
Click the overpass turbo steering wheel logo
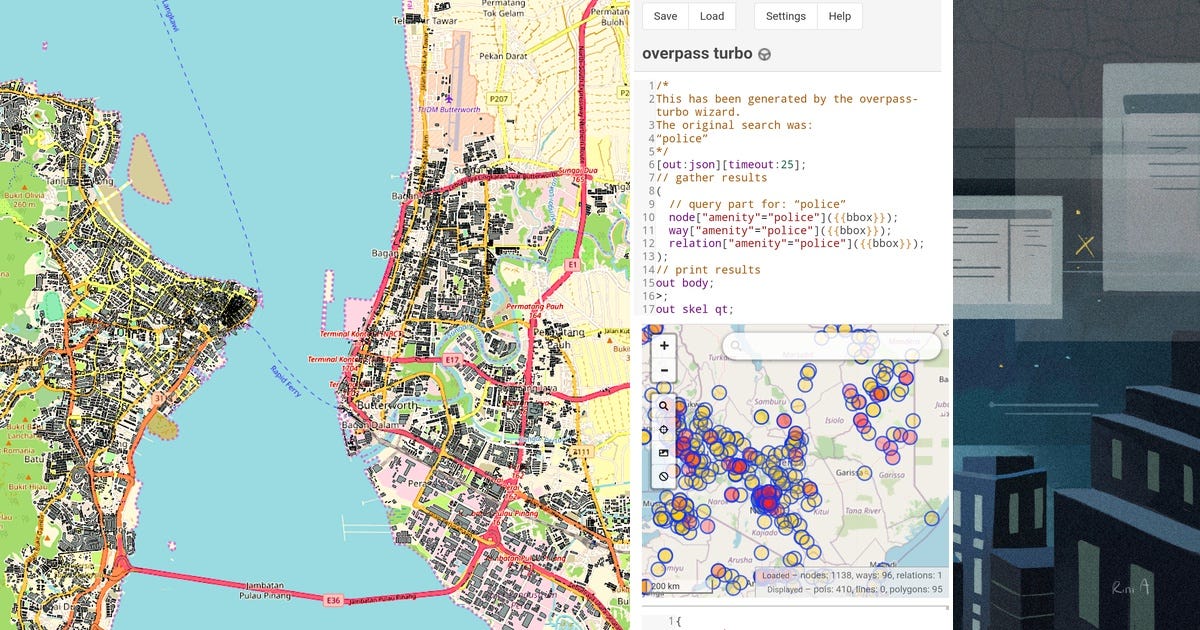tap(762, 54)
